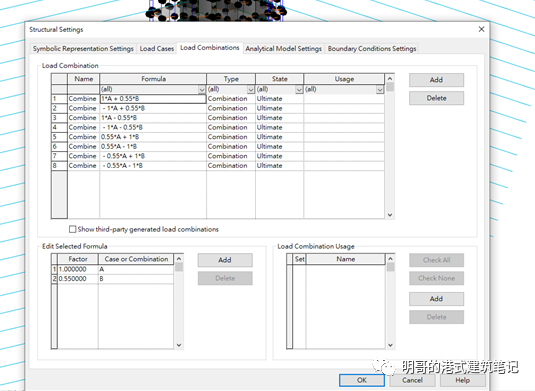The height and width of the screenshot is (391, 535).
Task: Click Type cell Combination in row 6
Action: click(x=231, y=146)
